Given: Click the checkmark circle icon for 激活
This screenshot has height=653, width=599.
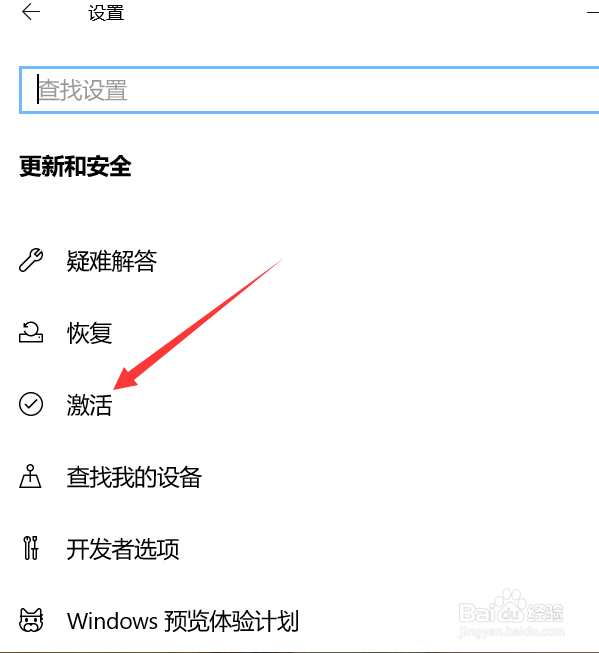Looking at the screenshot, I should point(31,404).
